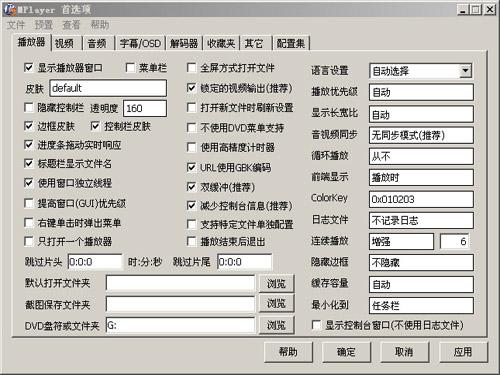The image size is (500, 375).
Task: Open 音视频同步 combo box
Action: 421,135
